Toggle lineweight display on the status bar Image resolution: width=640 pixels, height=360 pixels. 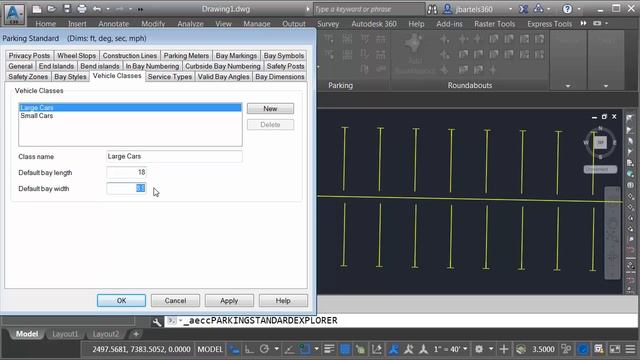329,349
